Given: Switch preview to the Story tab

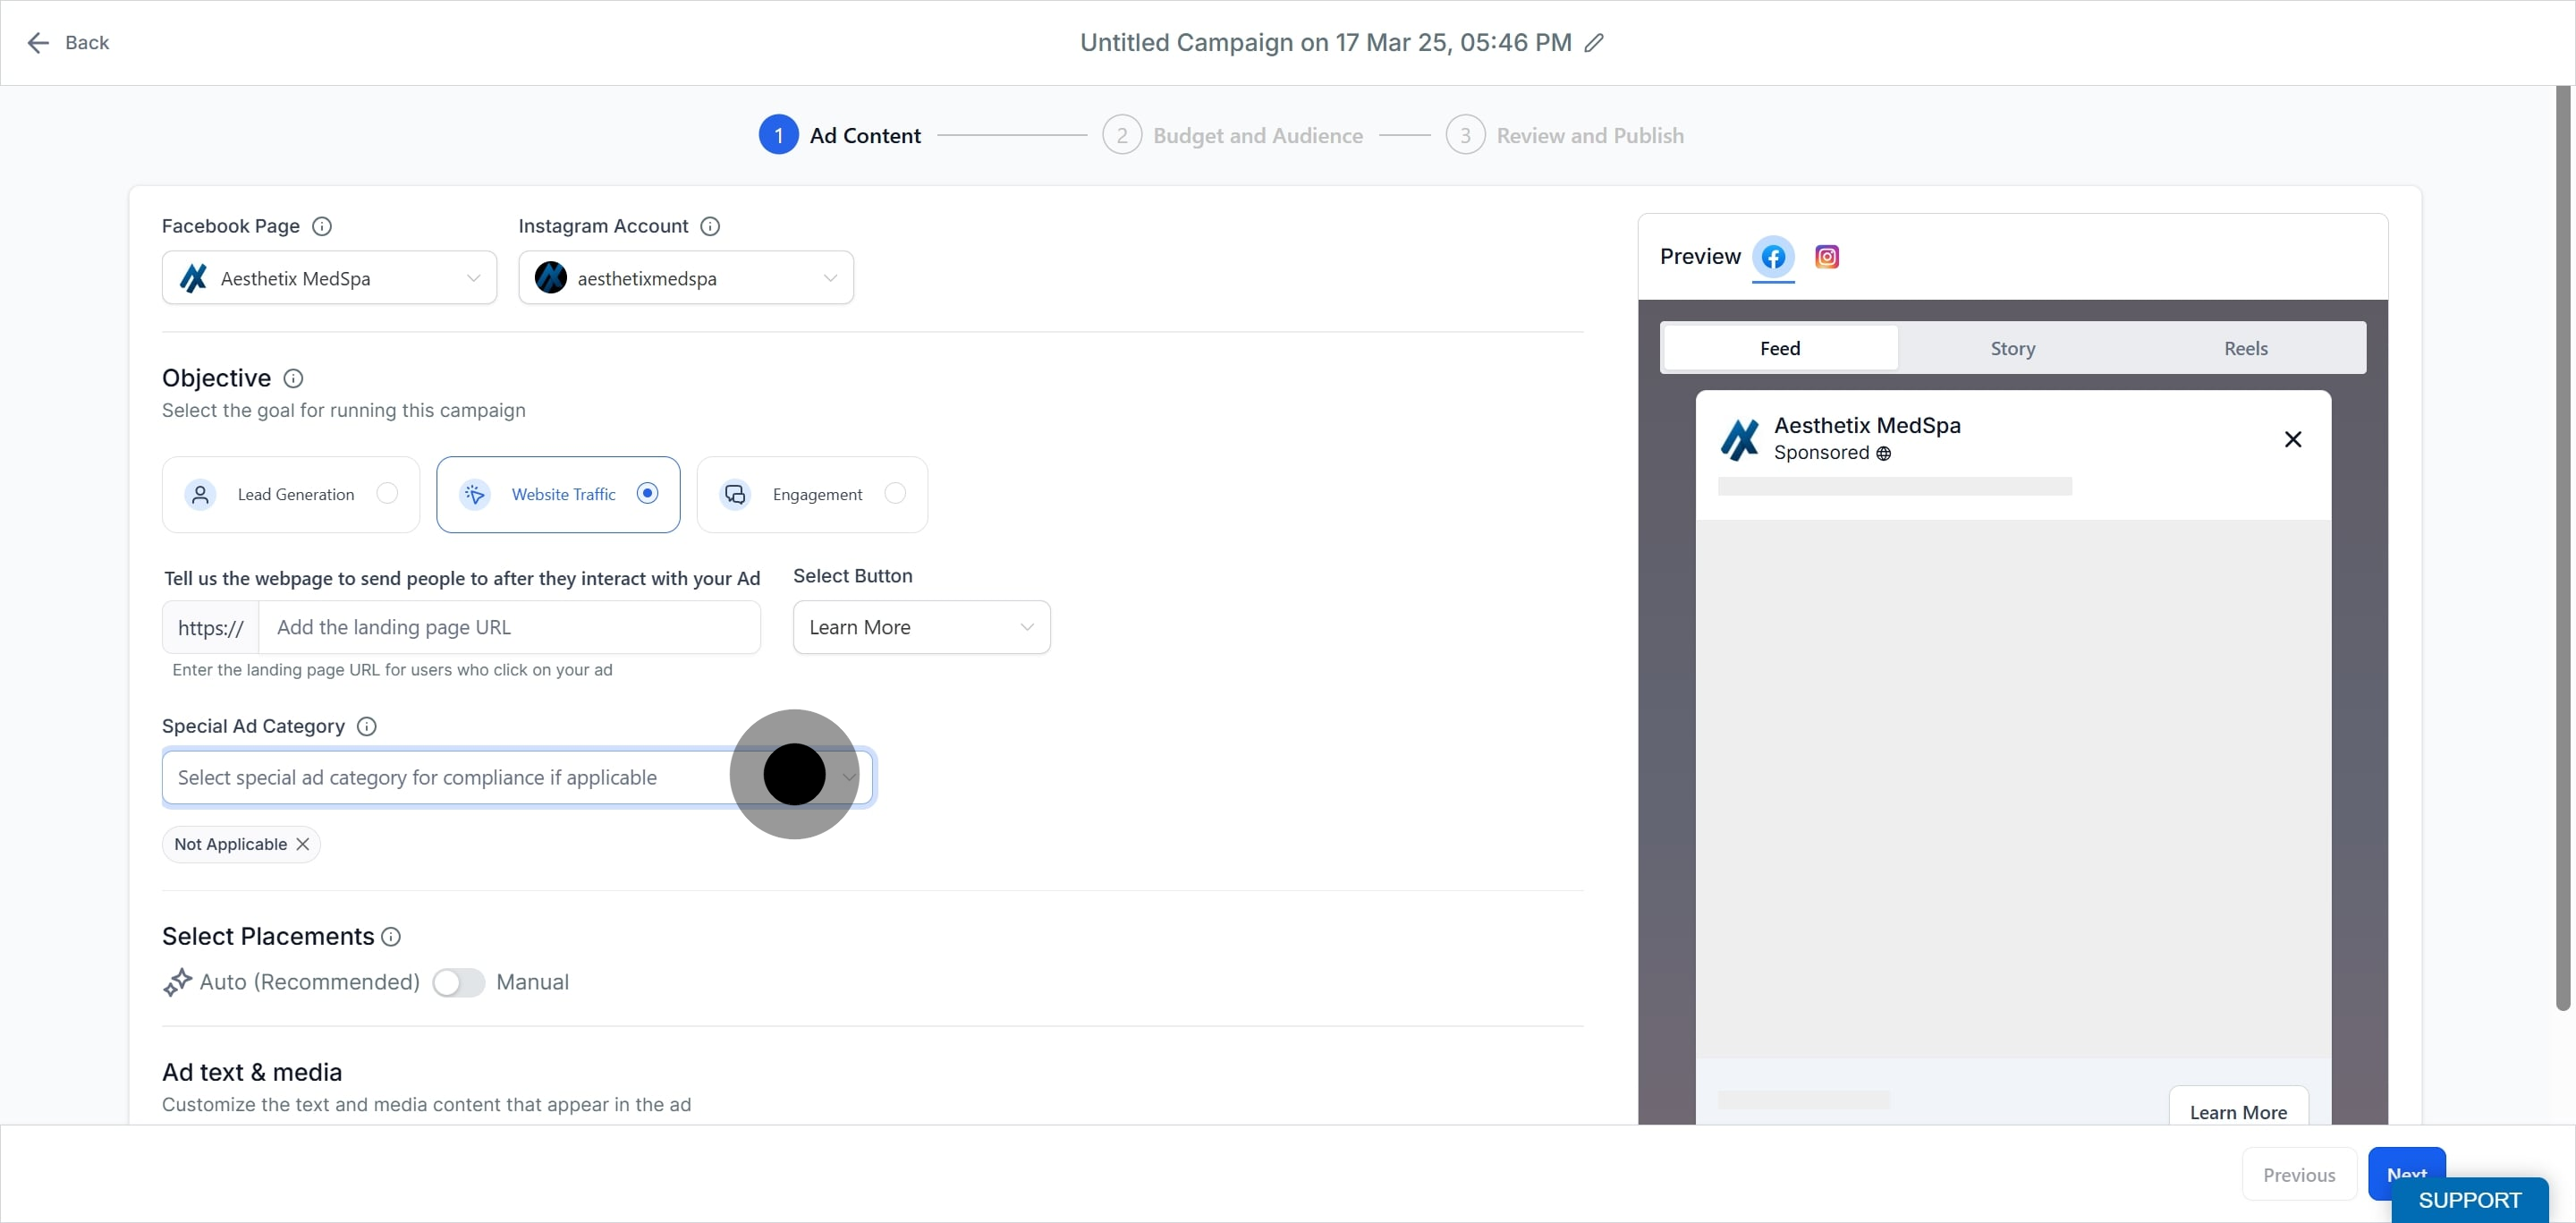Looking at the screenshot, I should pyautogui.click(x=2012, y=348).
